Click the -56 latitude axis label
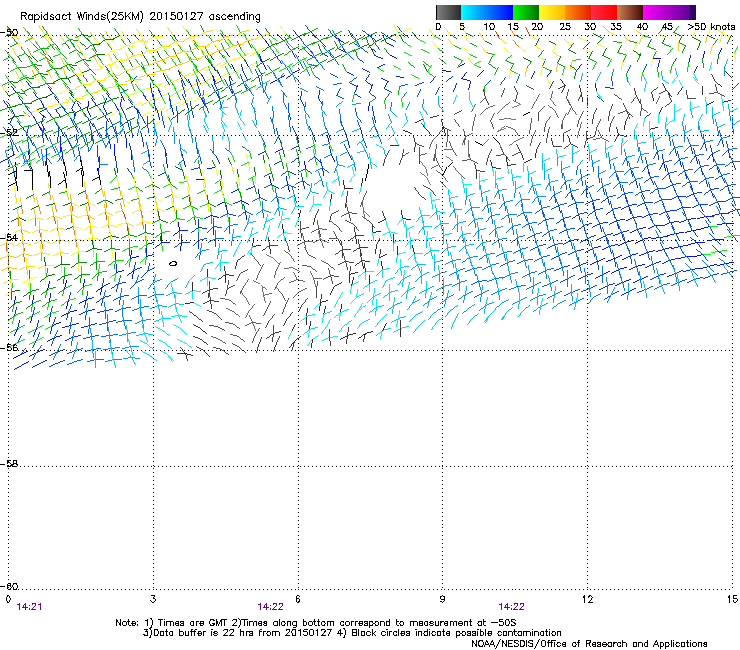 (9, 348)
